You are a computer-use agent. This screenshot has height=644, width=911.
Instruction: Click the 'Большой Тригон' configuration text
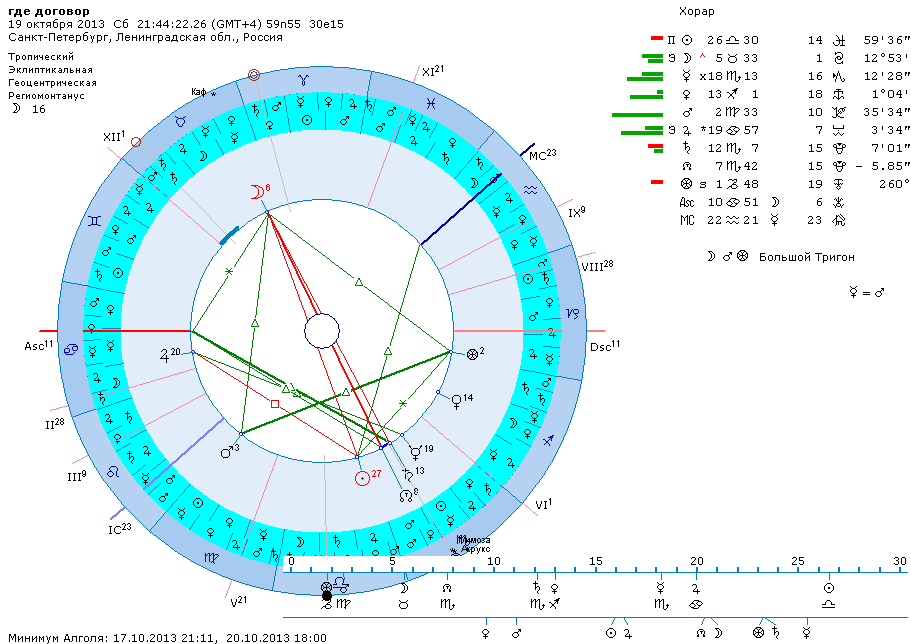tap(807, 257)
